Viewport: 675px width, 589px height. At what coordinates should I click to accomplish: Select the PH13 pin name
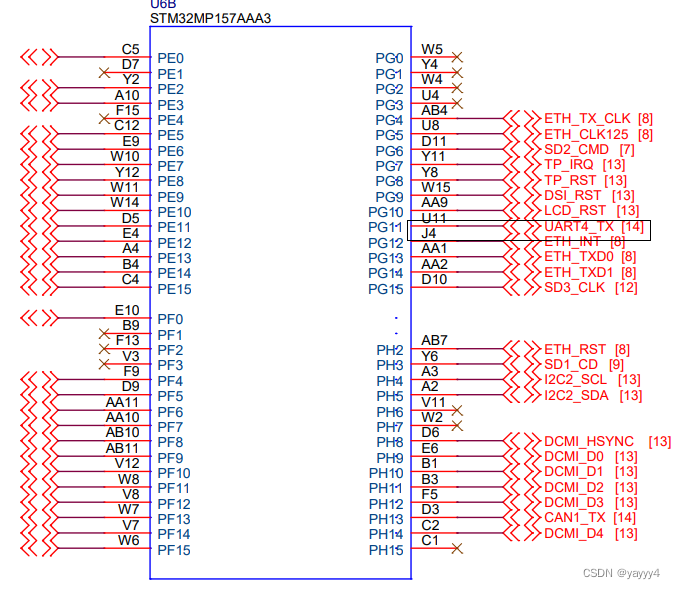point(386,520)
